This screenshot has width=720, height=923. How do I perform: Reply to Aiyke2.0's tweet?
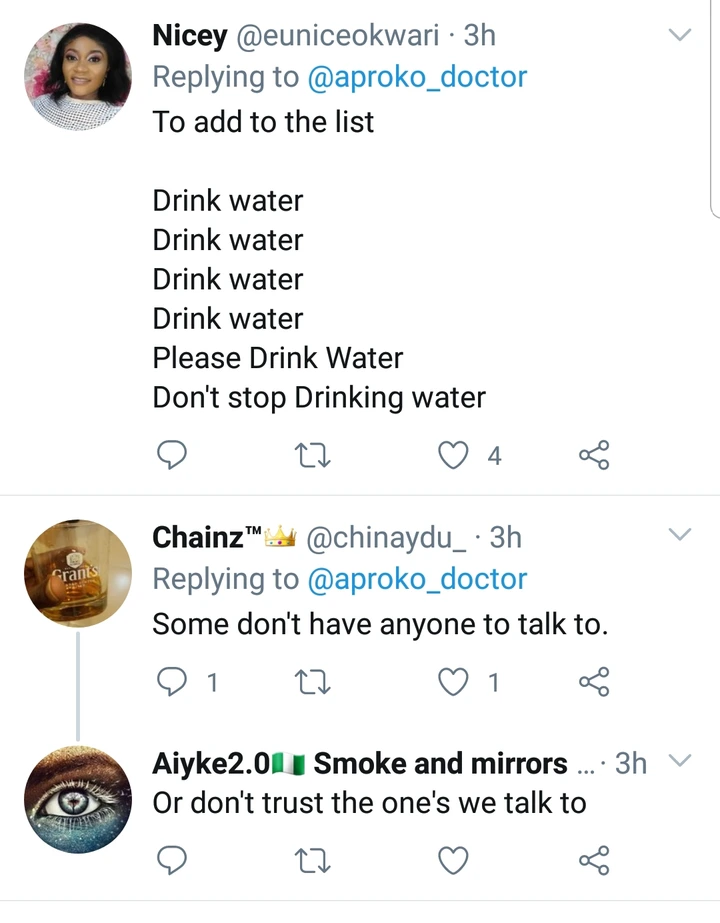coord(173,860)
